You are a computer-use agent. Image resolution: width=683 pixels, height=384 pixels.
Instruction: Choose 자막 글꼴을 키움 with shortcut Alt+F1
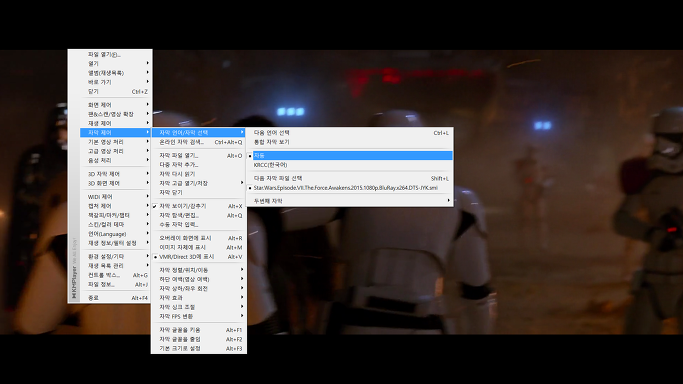(199, 330)
